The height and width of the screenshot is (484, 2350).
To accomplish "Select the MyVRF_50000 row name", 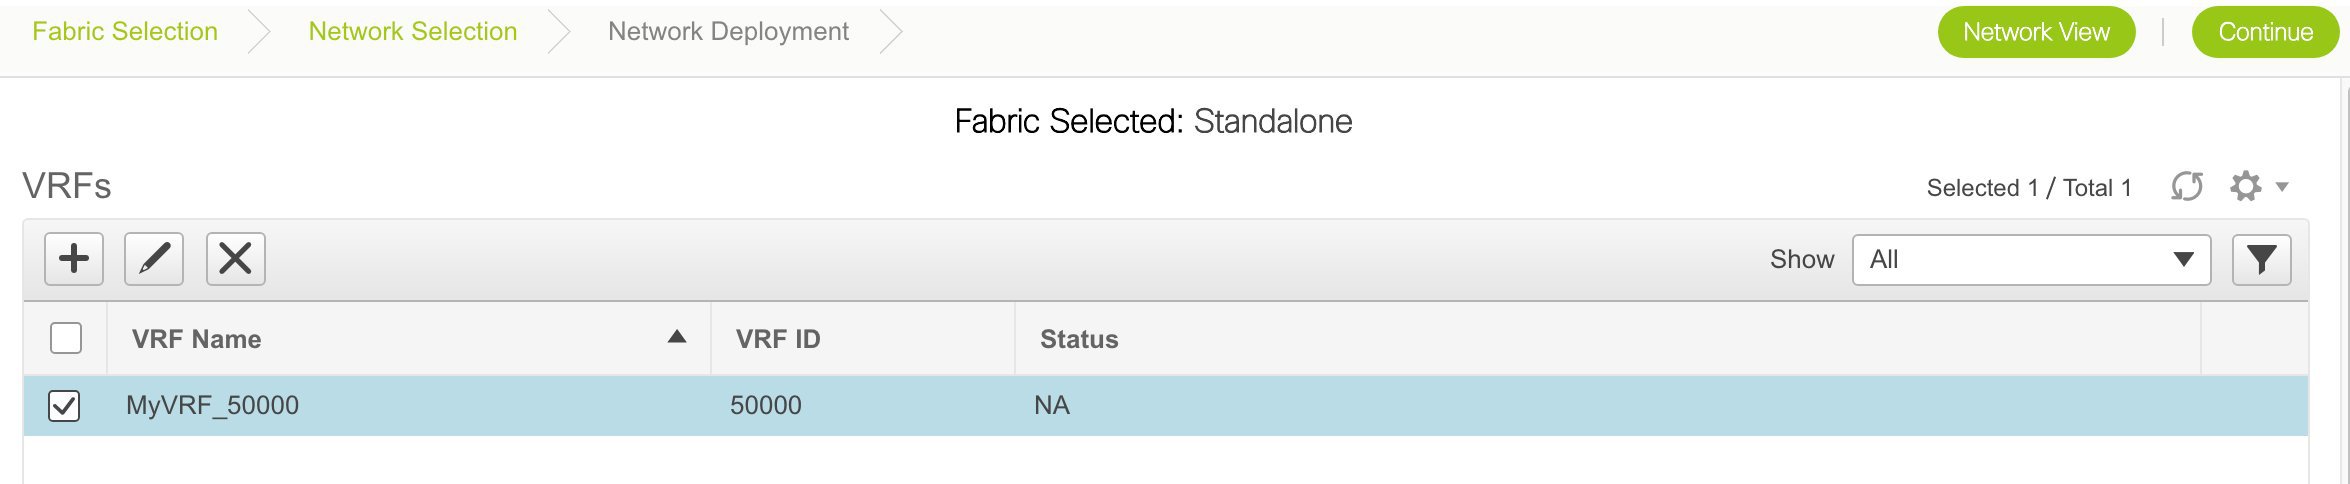I will (212, 405).
